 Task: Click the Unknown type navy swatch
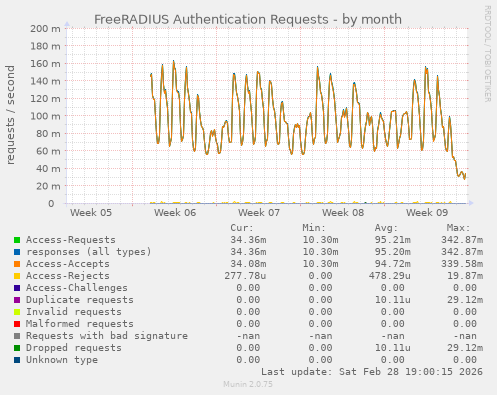[x=17, y=360]
